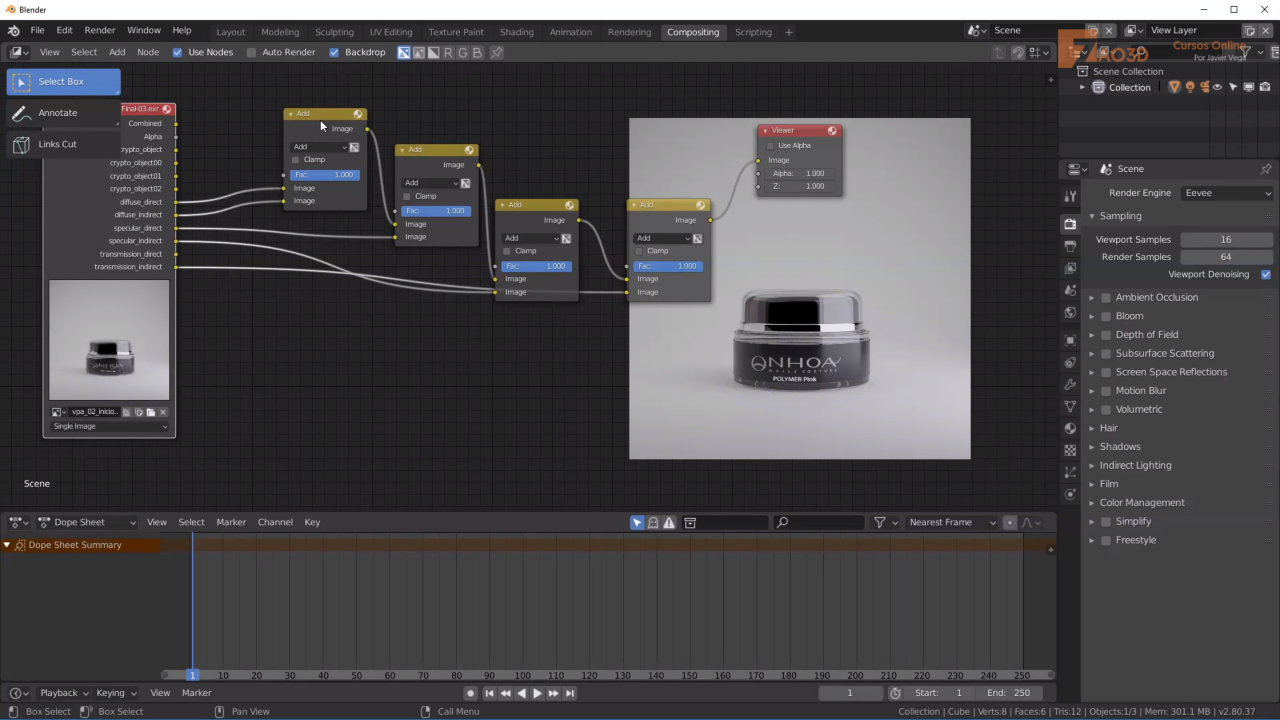The width and height of the screenshot is (1280, 720).
Task: Open Material properties tab icon
Action: coord(1070,428)
